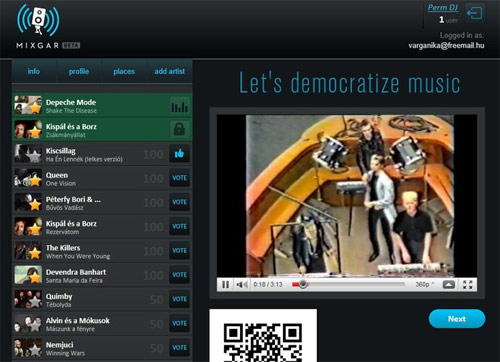Vote for Queen One Vision
500x362 pixels.
point(179,178)
